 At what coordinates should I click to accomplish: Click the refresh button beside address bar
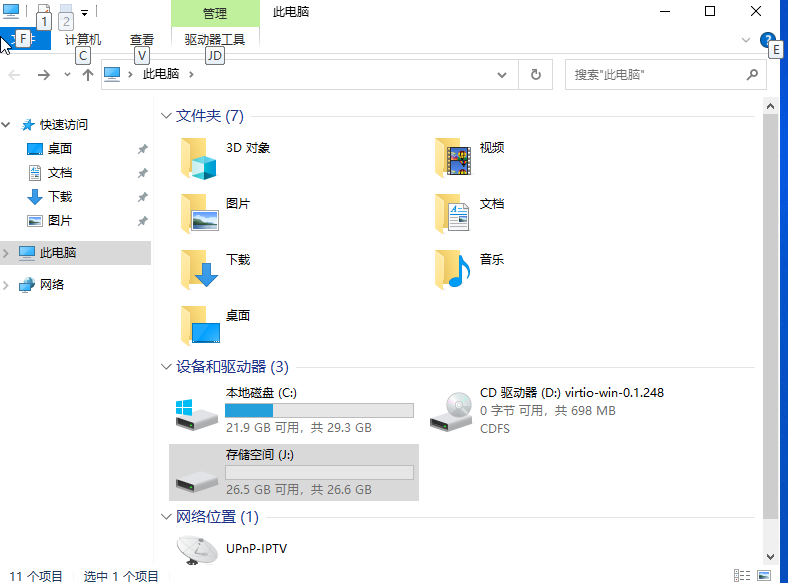tap(536, 75)
